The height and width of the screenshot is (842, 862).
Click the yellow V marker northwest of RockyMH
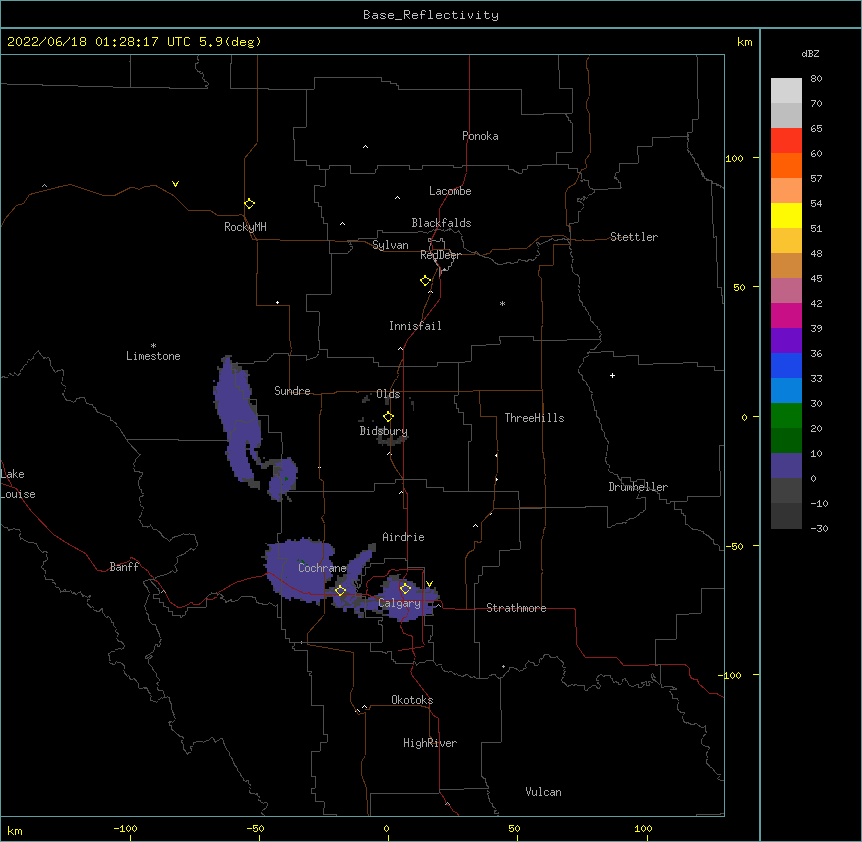click(175, 184)
